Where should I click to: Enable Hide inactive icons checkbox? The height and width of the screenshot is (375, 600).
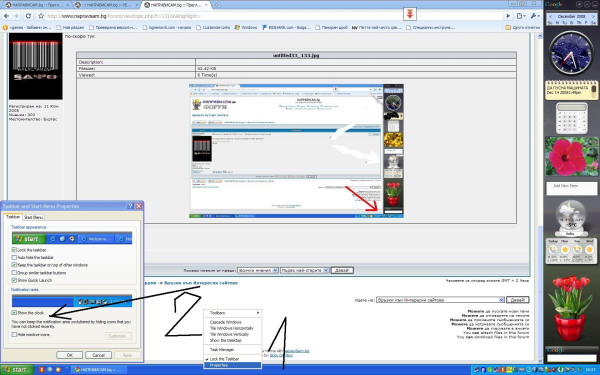coord(14,335)
